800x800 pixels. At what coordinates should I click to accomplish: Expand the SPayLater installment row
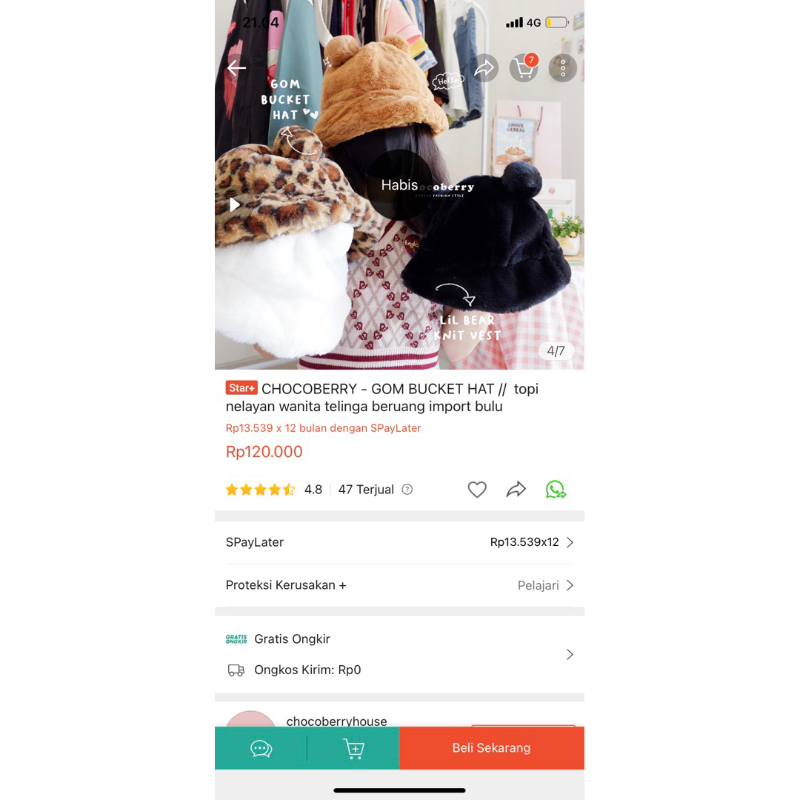[399, 542]
